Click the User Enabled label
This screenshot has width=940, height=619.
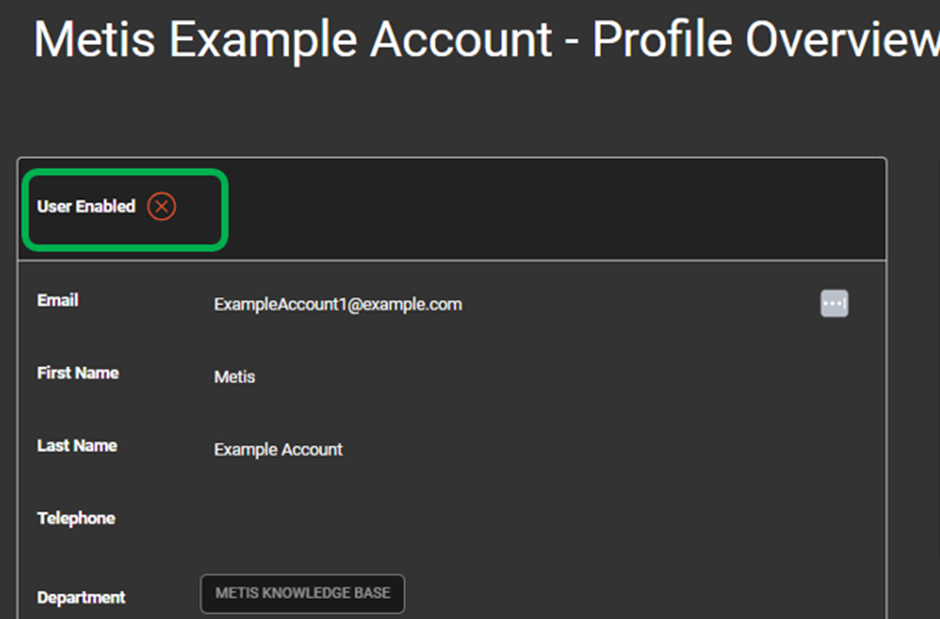click(86, 207)
